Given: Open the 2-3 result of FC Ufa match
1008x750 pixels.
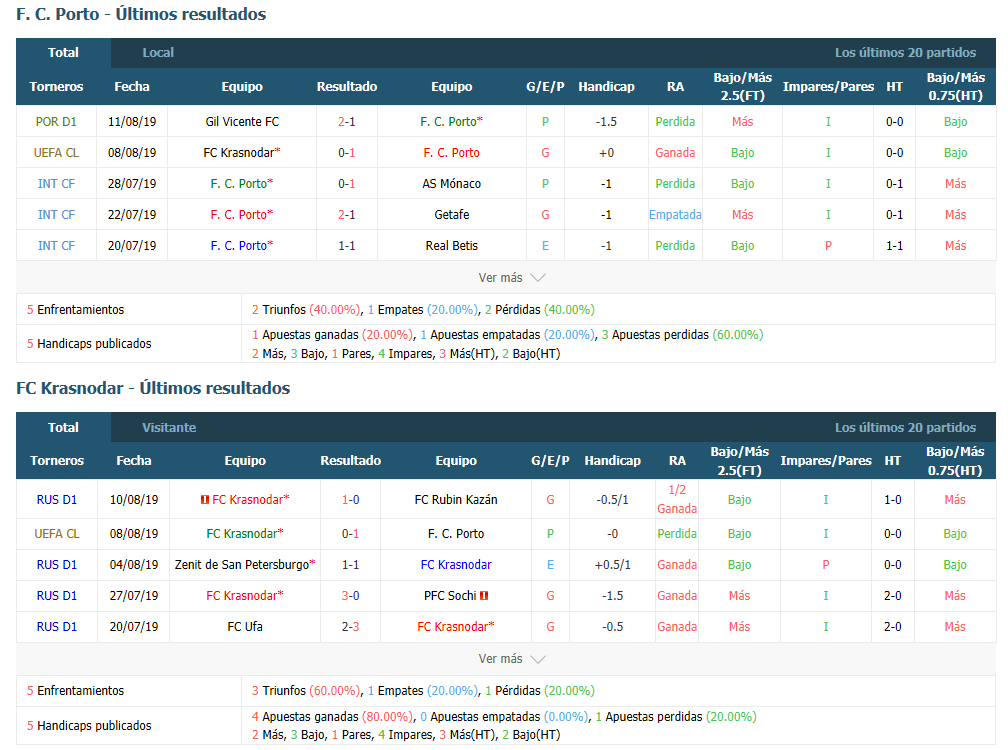Looking at the screenshot, I should (350, 627).
